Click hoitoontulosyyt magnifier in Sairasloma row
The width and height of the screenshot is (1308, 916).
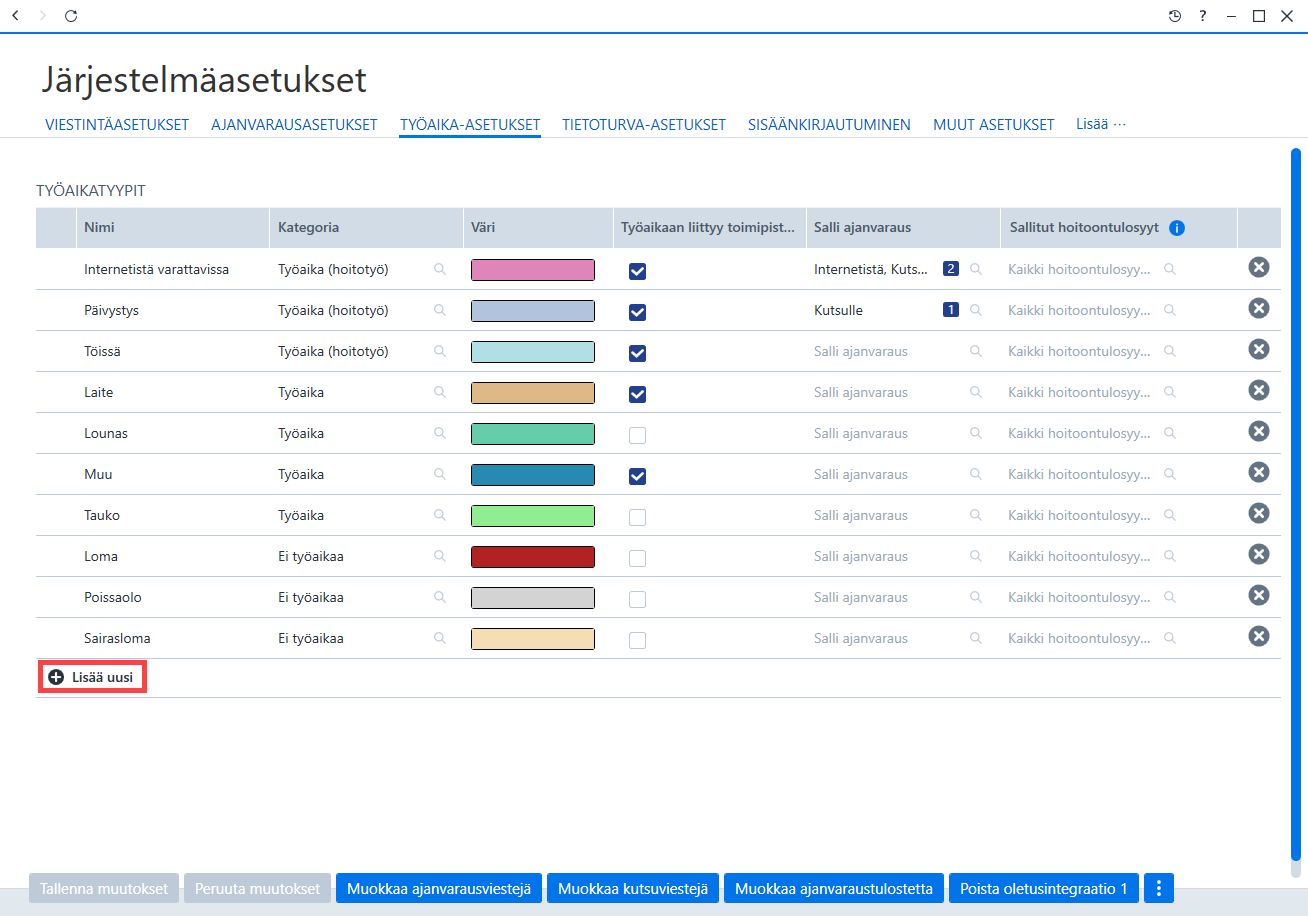point(1169,638)
